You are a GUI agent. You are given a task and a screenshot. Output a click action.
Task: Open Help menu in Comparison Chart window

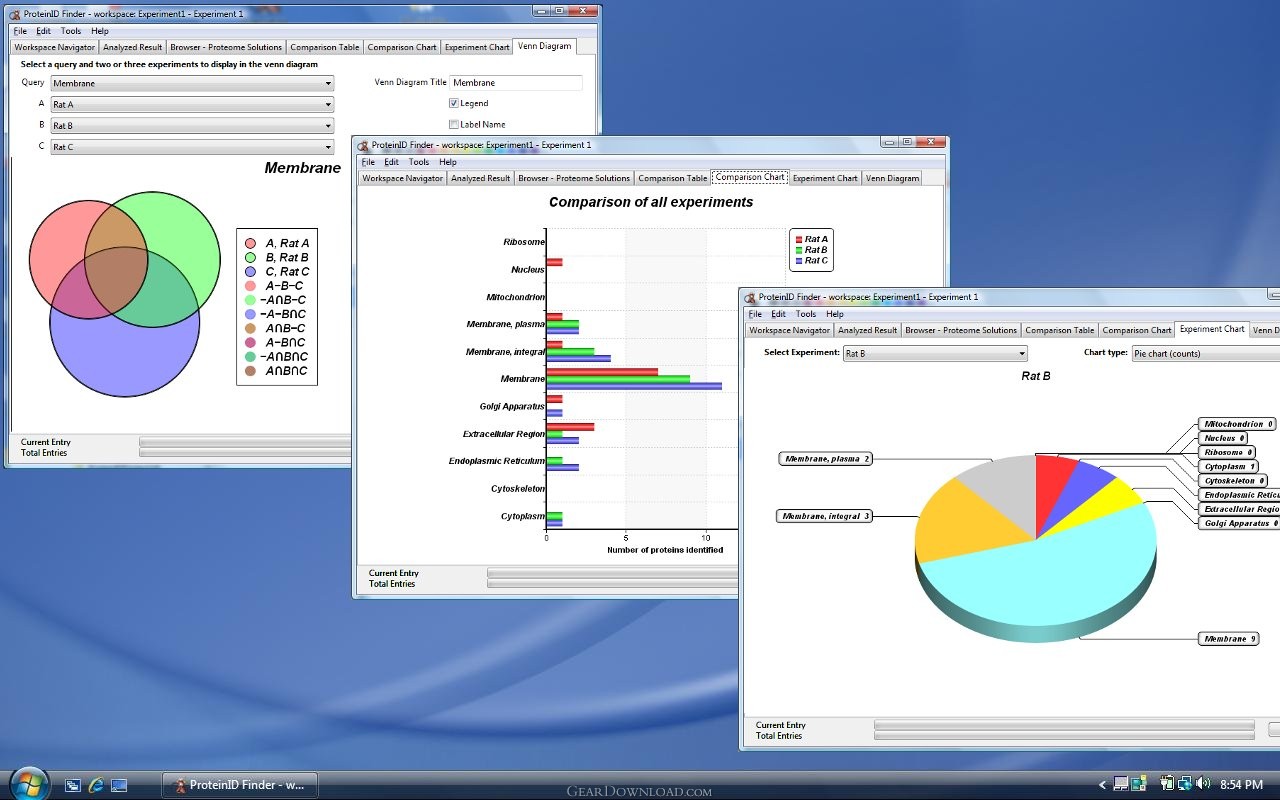pos(448,162)
